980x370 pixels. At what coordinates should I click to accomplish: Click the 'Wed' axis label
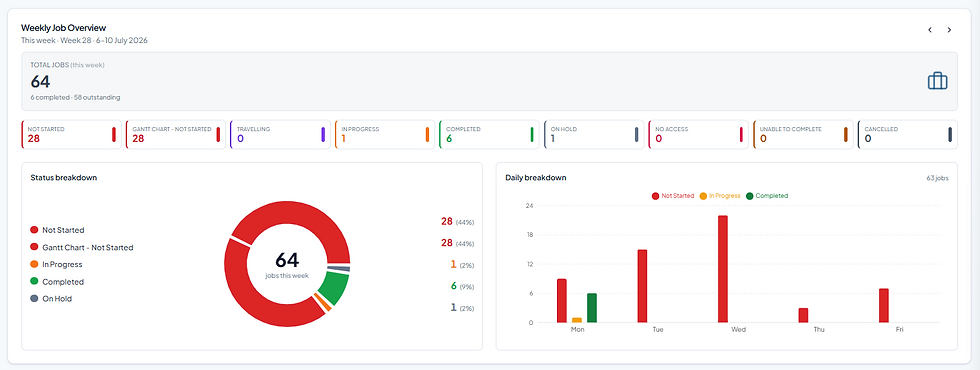(x=738, y=329)
